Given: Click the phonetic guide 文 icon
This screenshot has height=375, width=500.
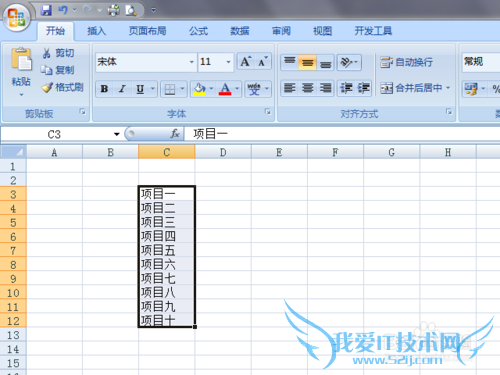Looking at the screenshot, I should (x=254, y=89).
